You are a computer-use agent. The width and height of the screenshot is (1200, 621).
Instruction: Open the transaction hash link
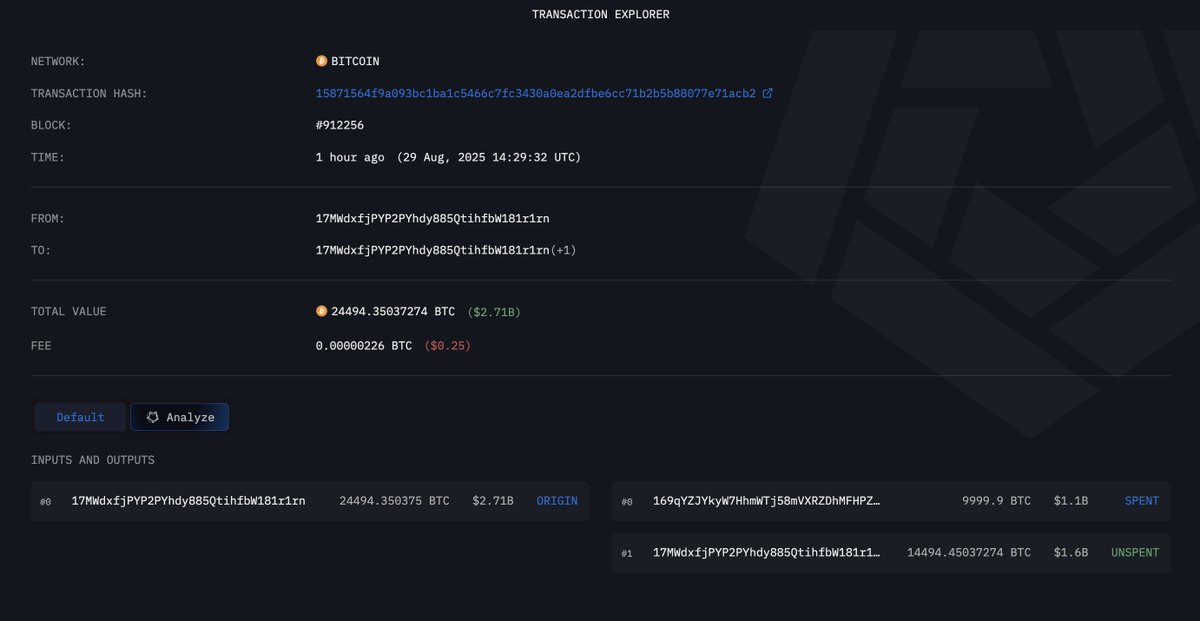(536, 94)
